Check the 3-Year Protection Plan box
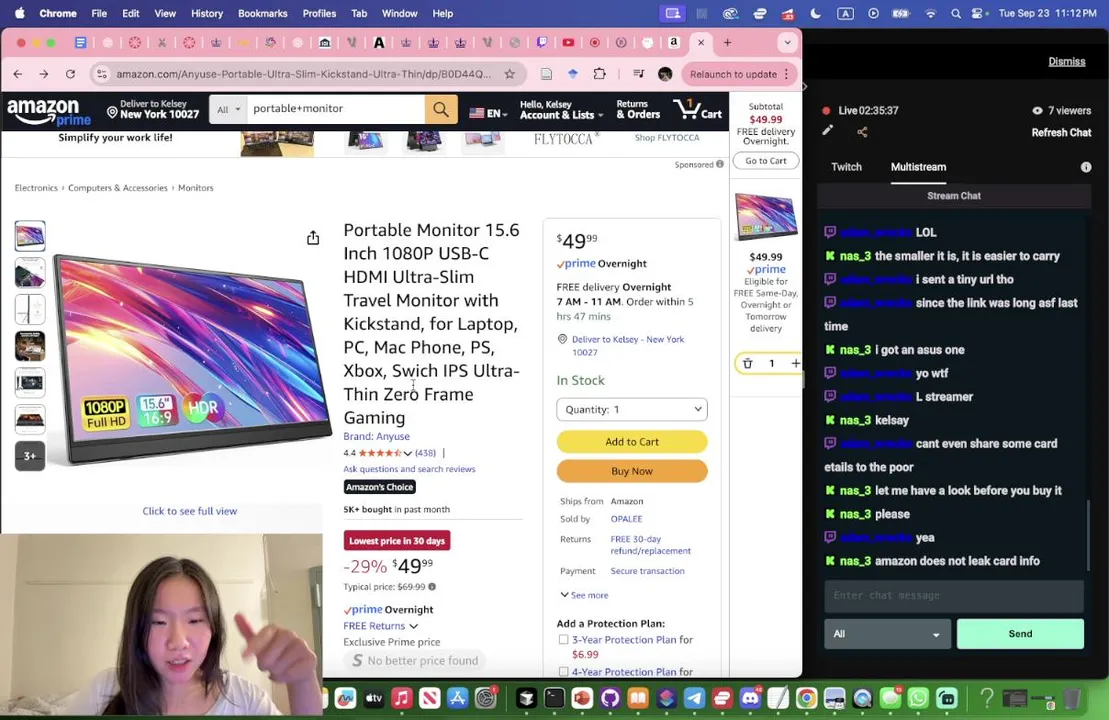This screenshot has height=720, width=1109. 563,639
